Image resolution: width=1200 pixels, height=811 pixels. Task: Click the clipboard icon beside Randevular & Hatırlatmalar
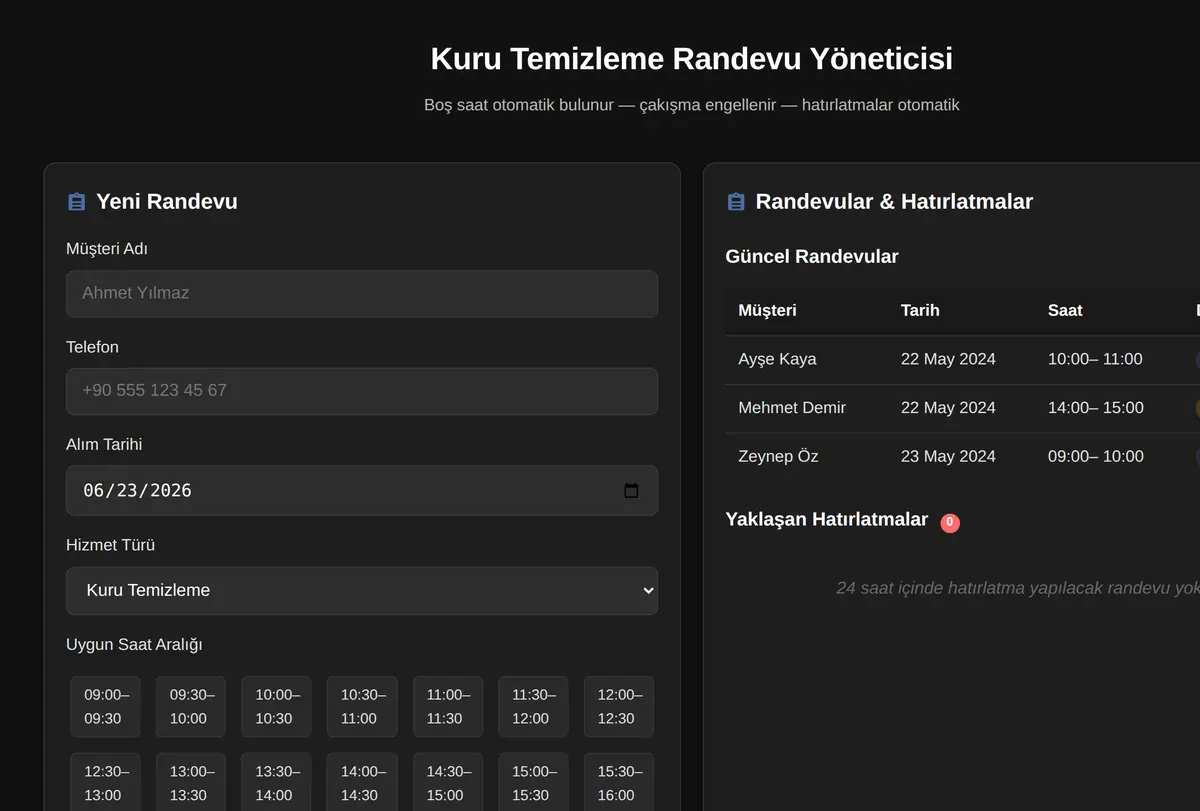click(x=736, y=202)
